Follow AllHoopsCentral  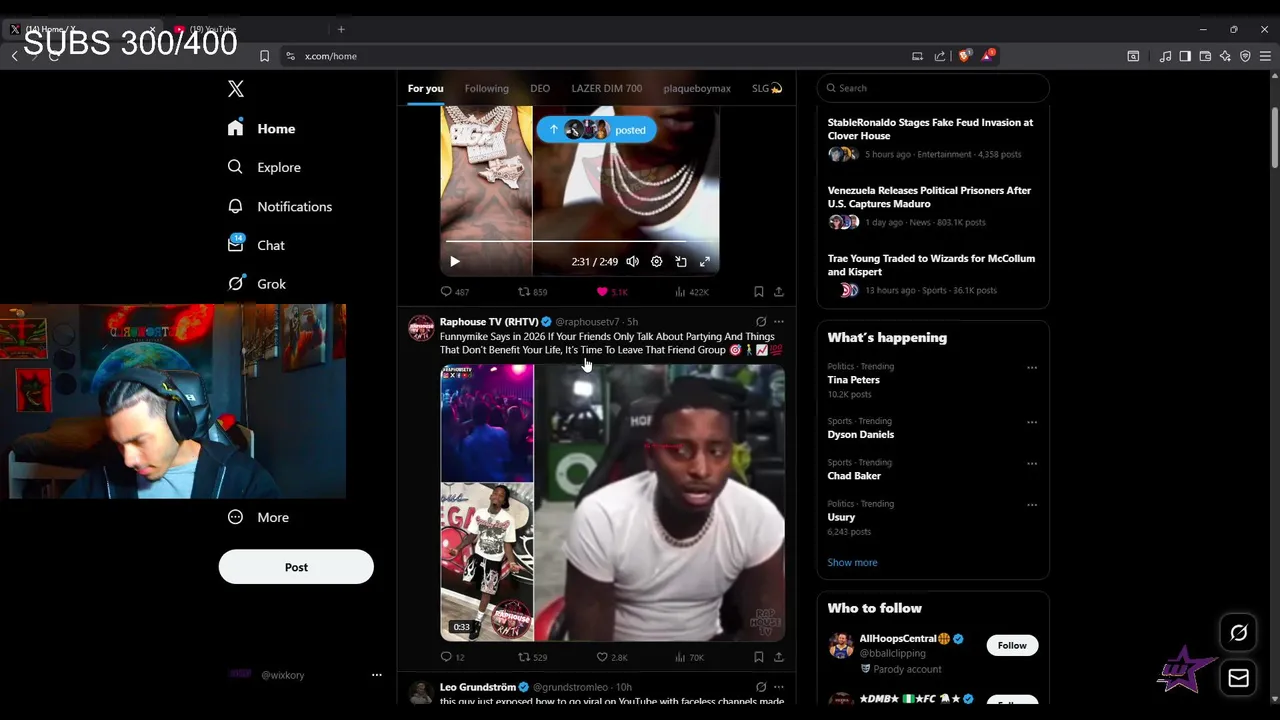coord(1012,645)
